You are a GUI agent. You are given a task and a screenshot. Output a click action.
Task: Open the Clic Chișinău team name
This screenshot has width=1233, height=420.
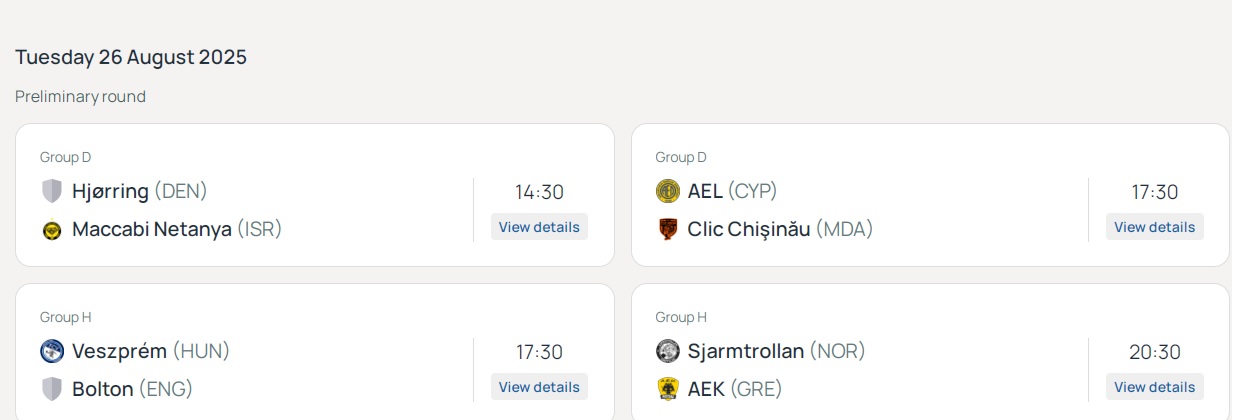(x=748, y=230)
